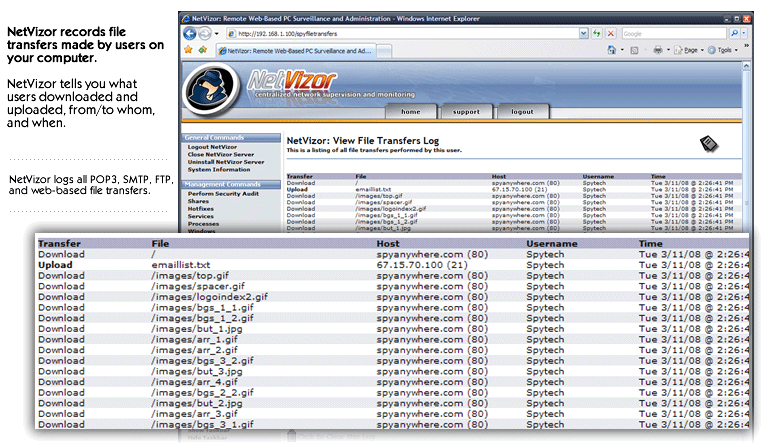Click the search magnifier icon

pos(734,33)
